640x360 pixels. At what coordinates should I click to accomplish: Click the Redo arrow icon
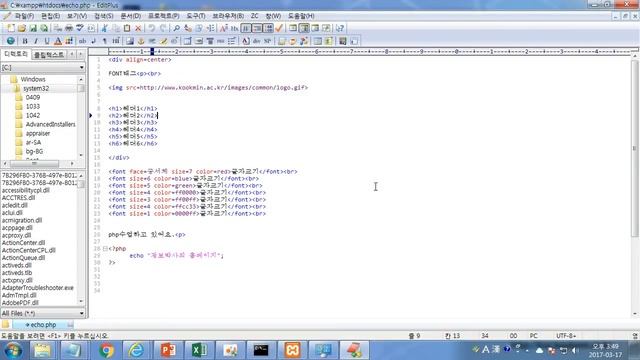tap(163, 28)
